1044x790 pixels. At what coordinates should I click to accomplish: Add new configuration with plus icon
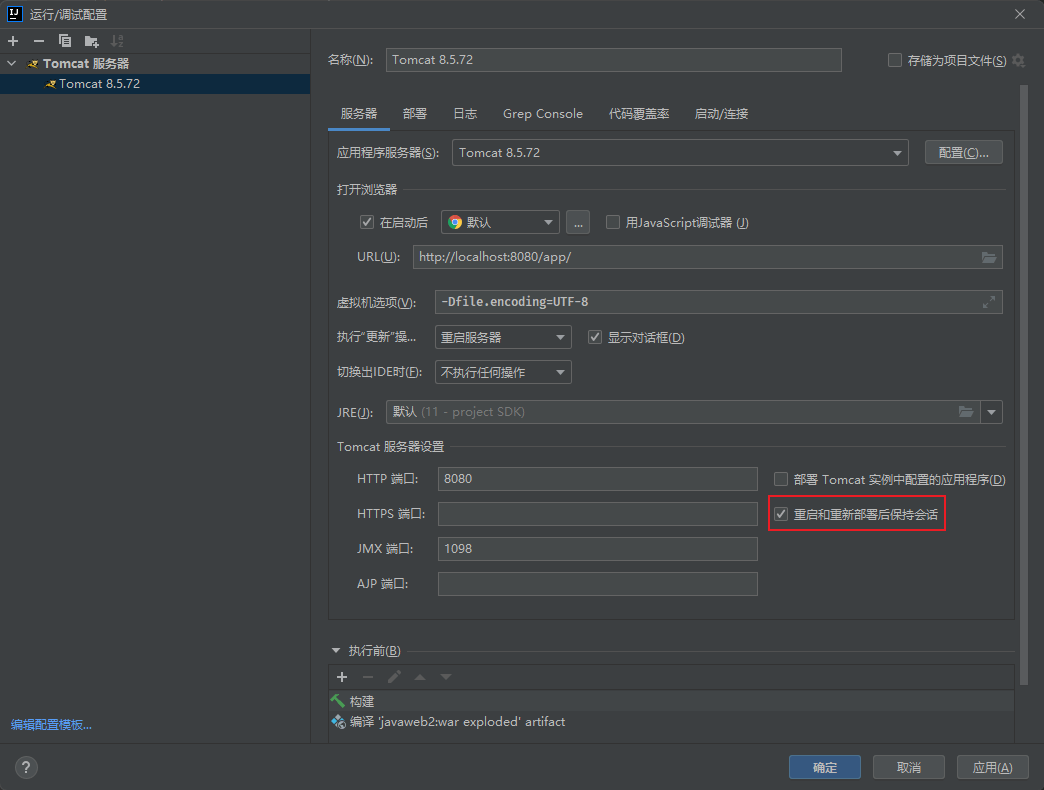click(x=13, y=41)
